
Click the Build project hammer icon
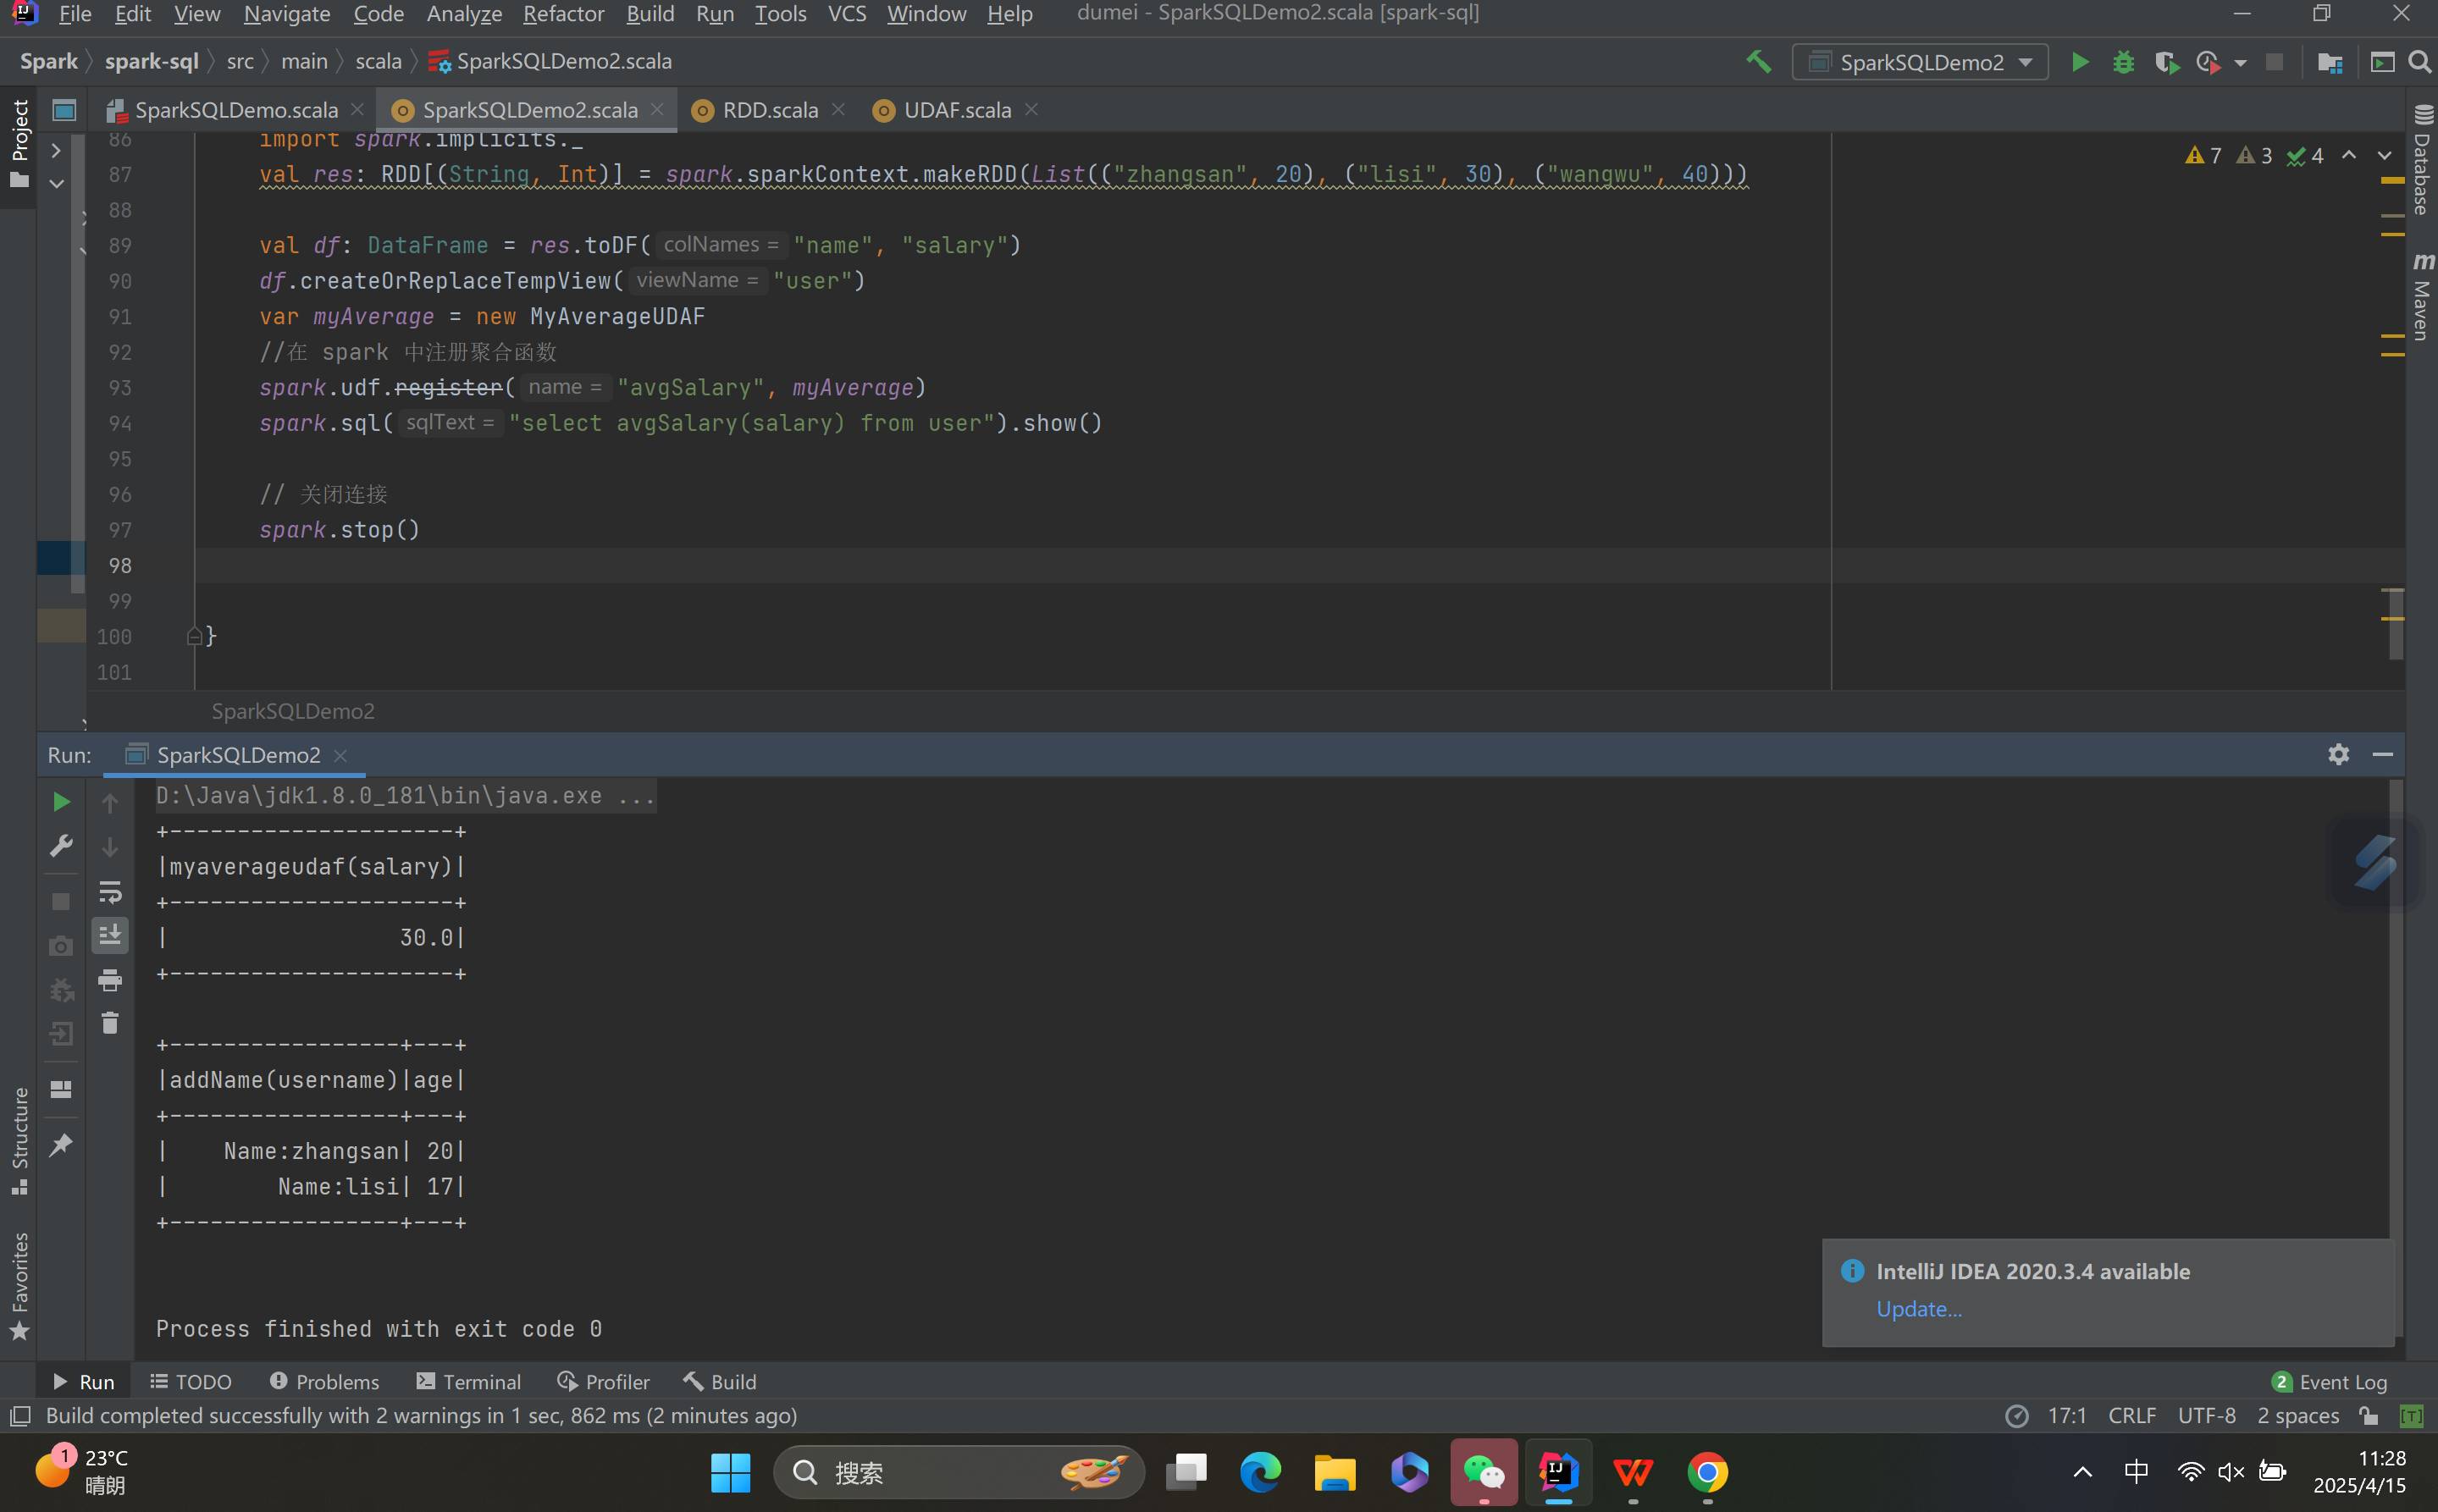(x=1758, y=62)
